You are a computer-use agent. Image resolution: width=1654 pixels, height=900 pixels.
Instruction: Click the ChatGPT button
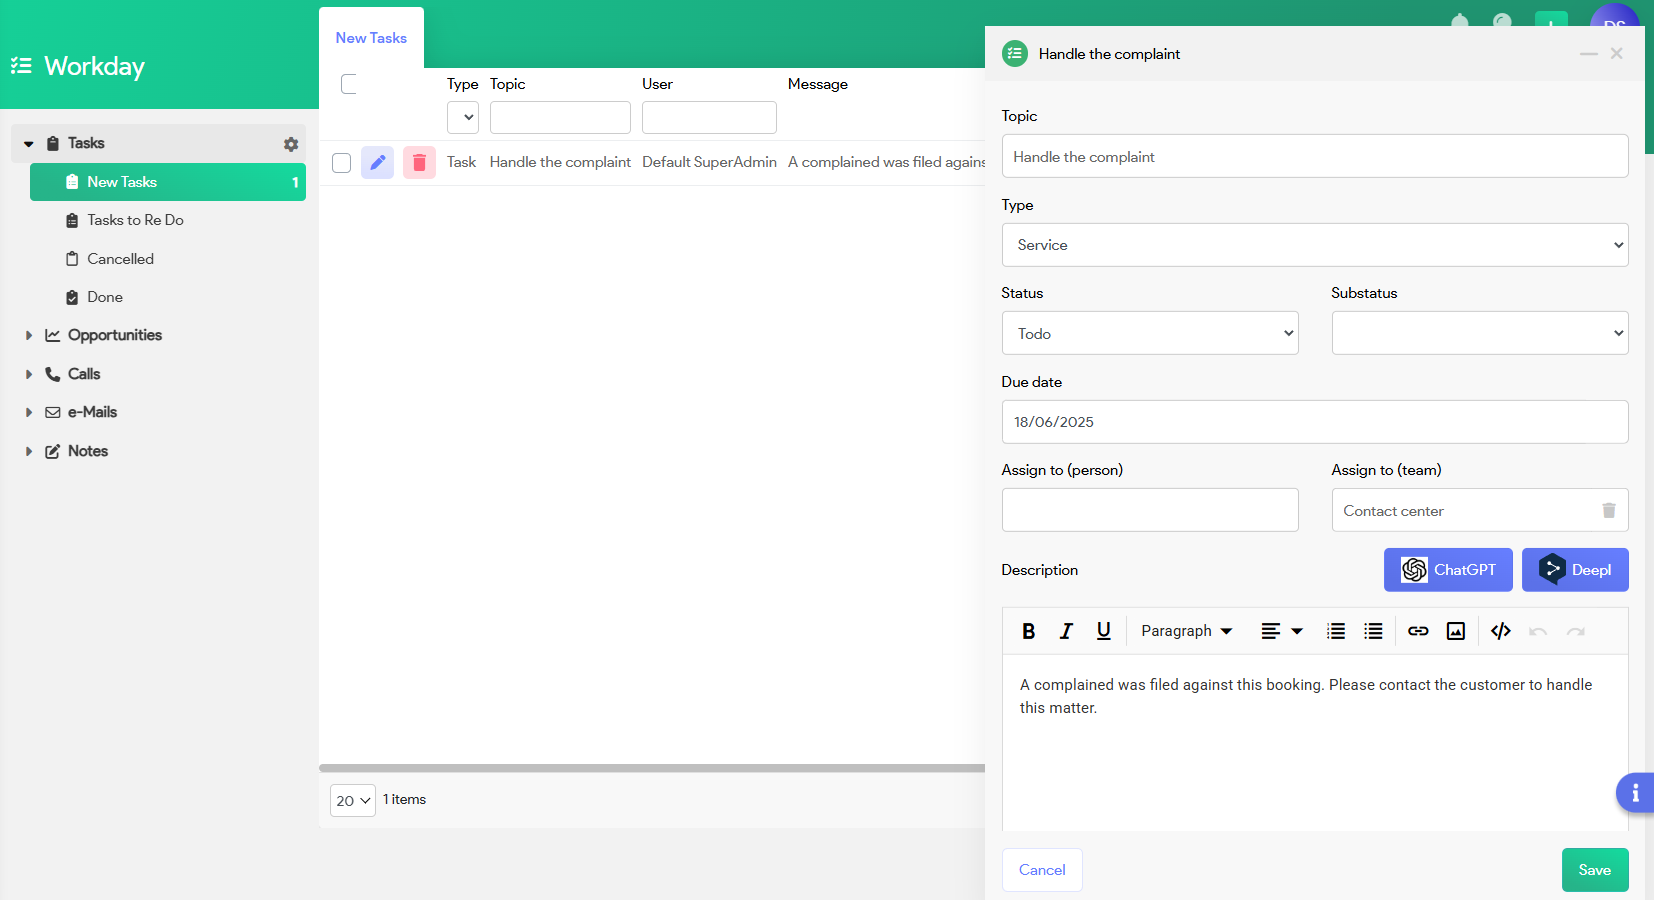click(x=1447, y=570)
